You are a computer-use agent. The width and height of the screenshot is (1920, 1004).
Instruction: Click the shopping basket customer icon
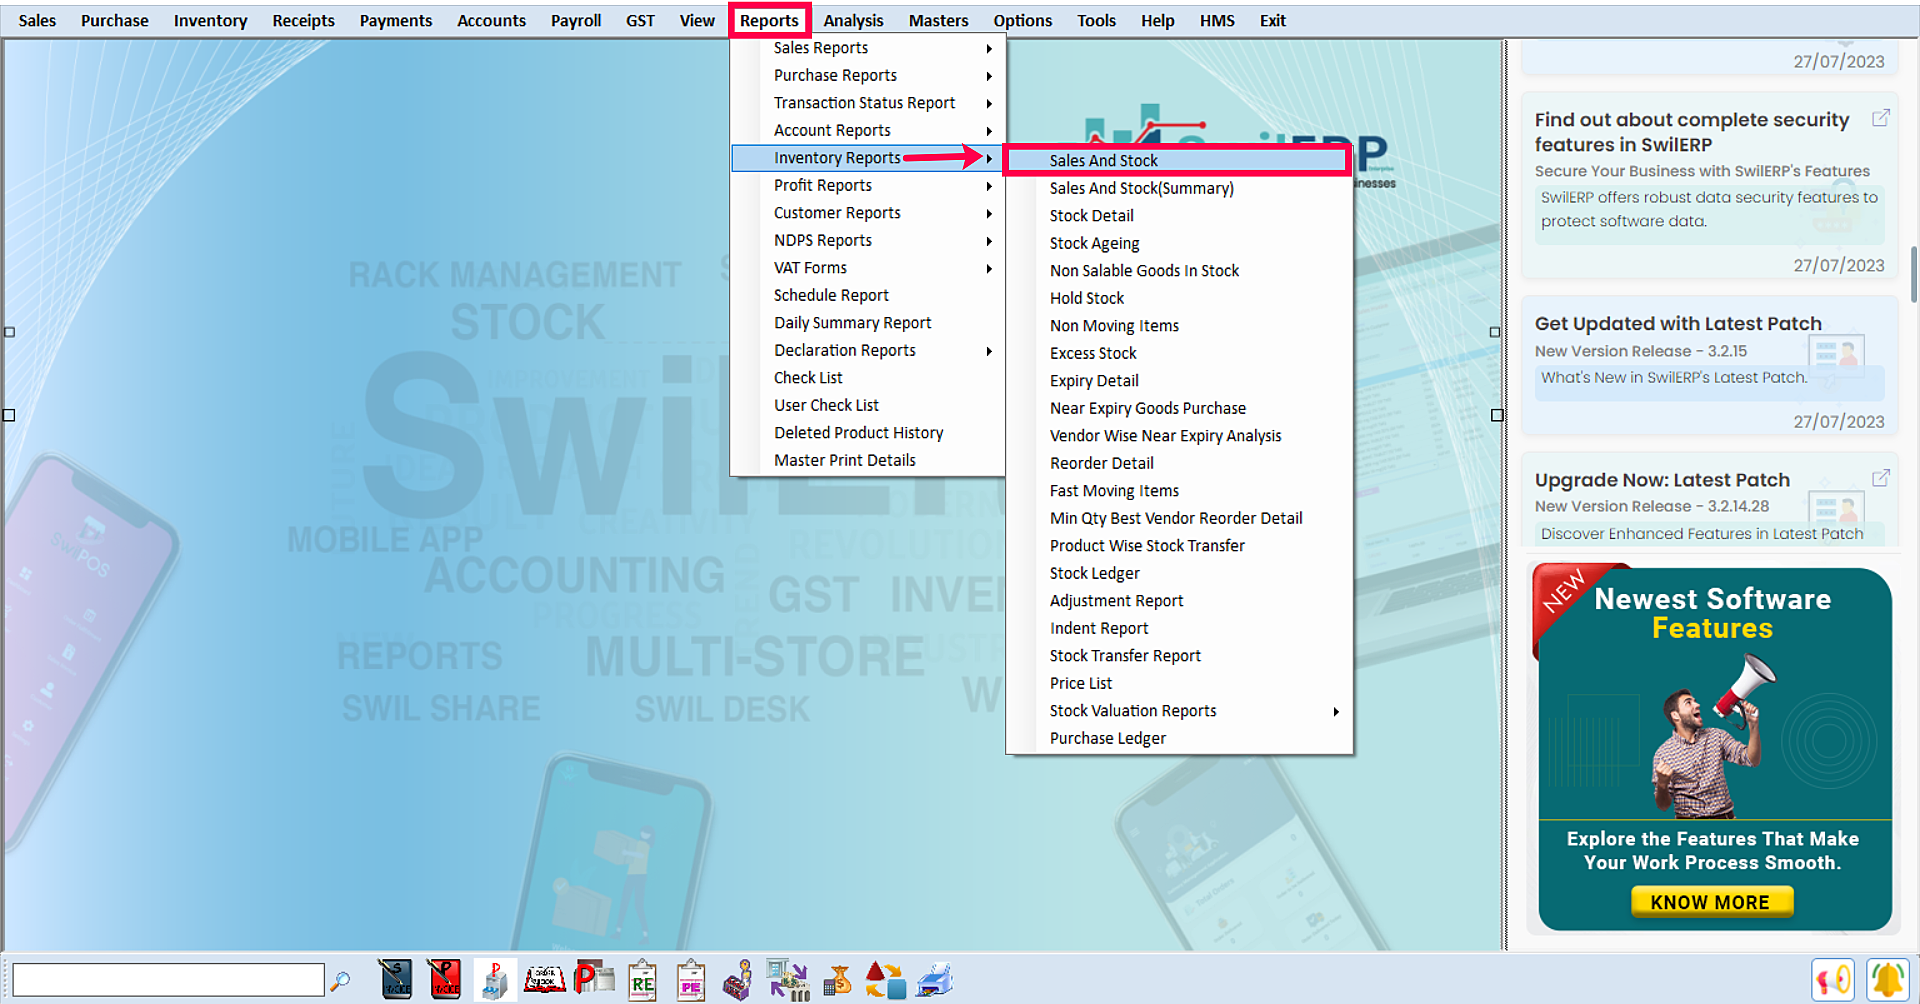pyautogui.click(x=738, y=980)
